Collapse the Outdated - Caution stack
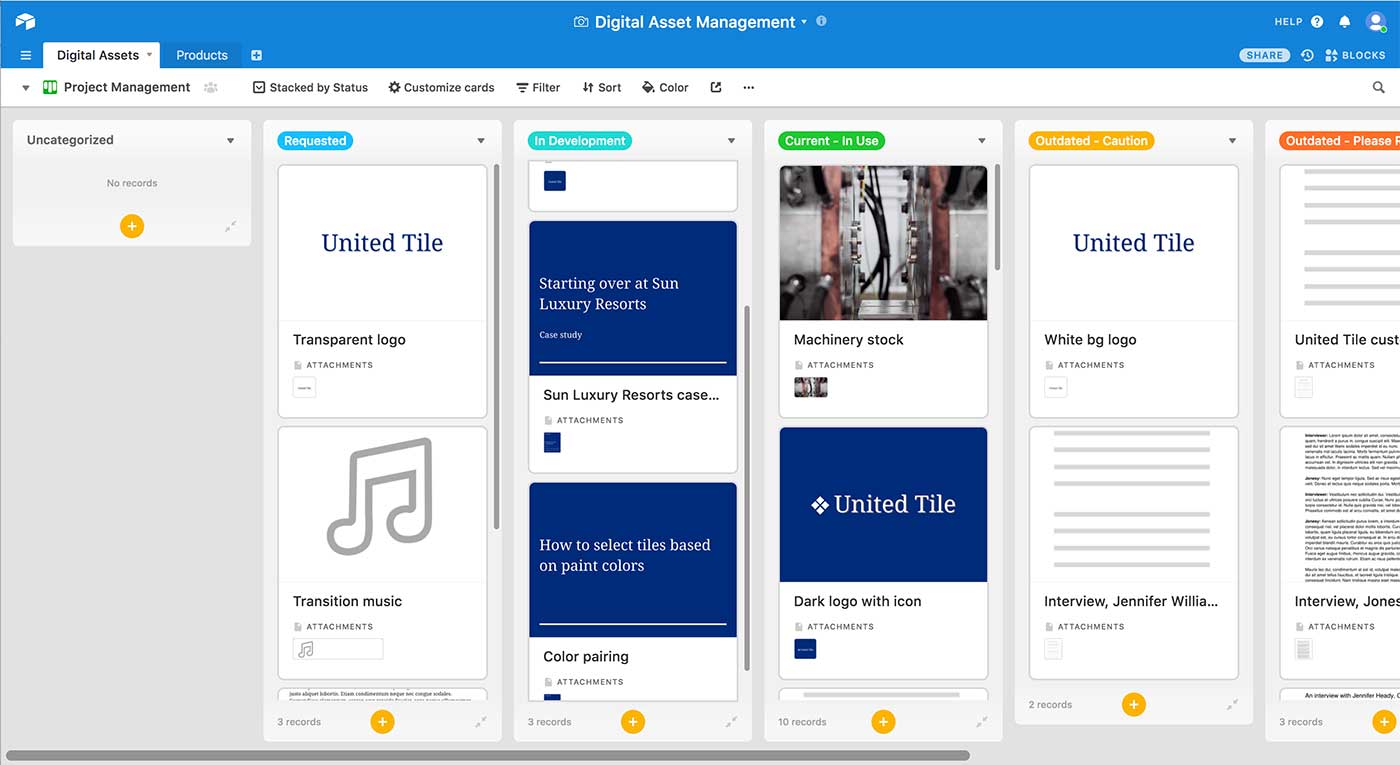Screen dimensions: 1400x765 click(1232, 704)
